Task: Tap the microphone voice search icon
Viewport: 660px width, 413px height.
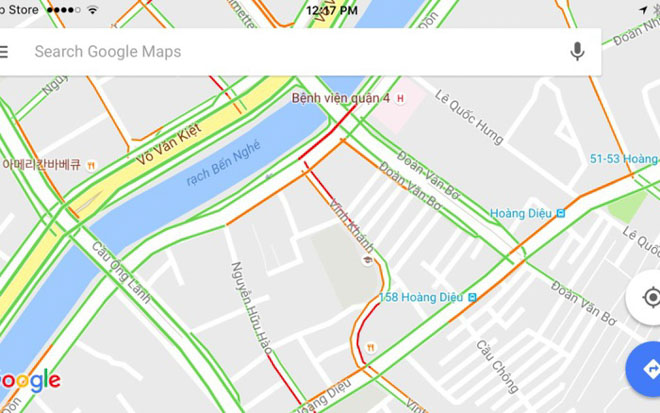Action: (577, 51)
